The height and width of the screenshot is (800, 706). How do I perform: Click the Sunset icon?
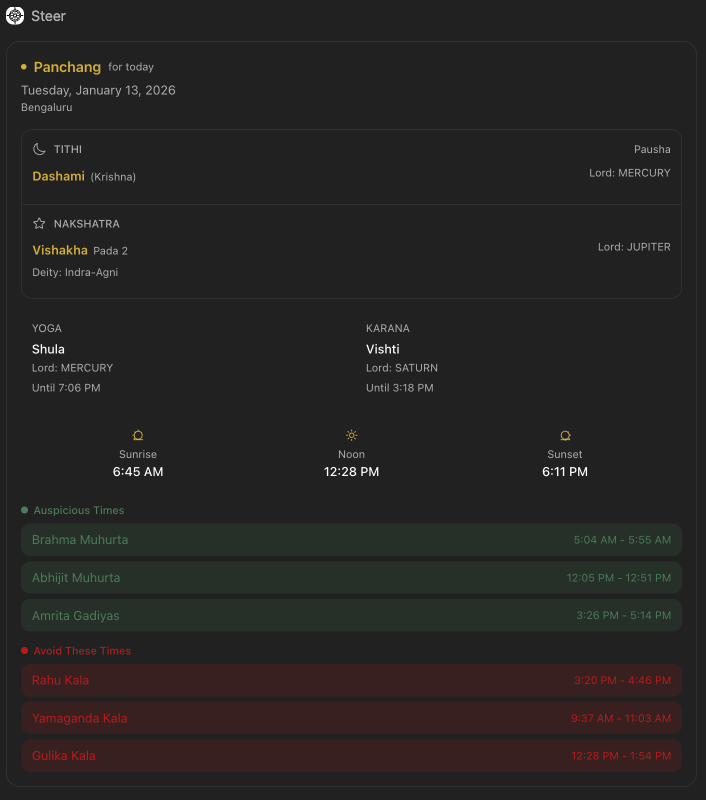565,436
